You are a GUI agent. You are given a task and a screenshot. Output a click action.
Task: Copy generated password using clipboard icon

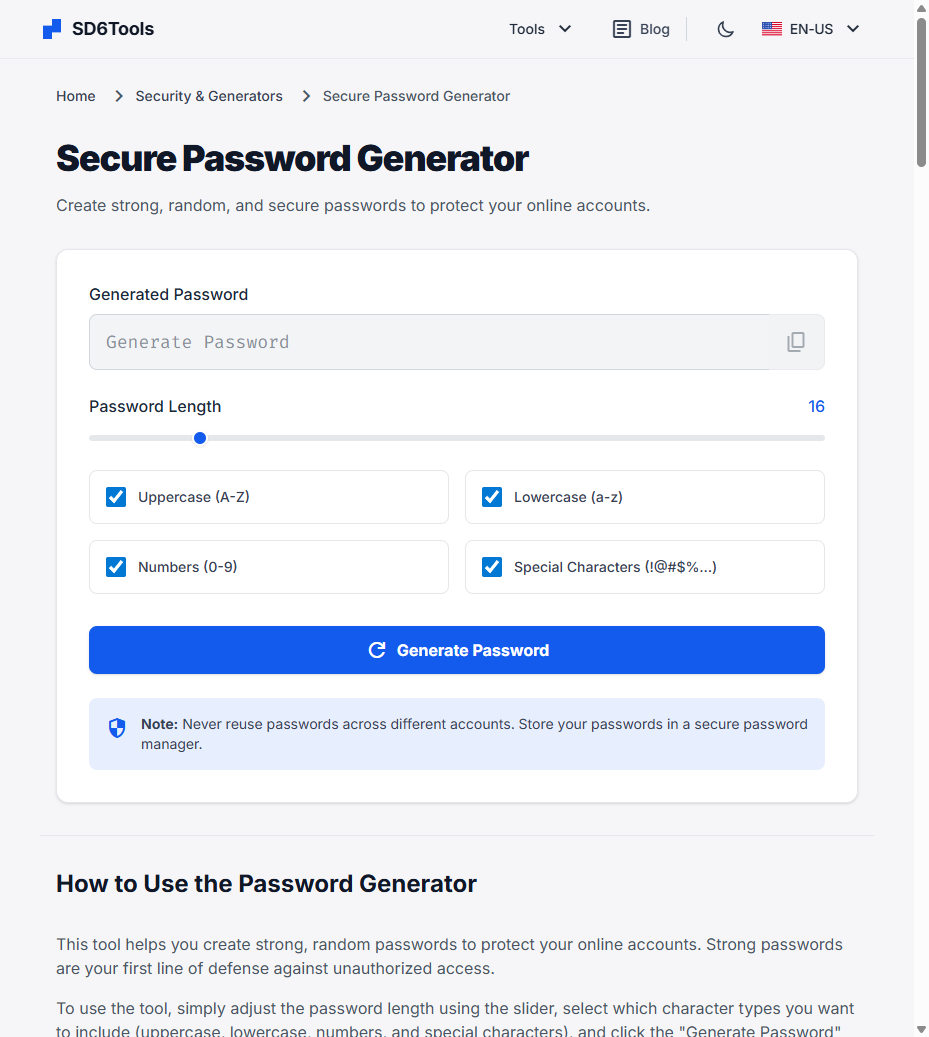796,342
